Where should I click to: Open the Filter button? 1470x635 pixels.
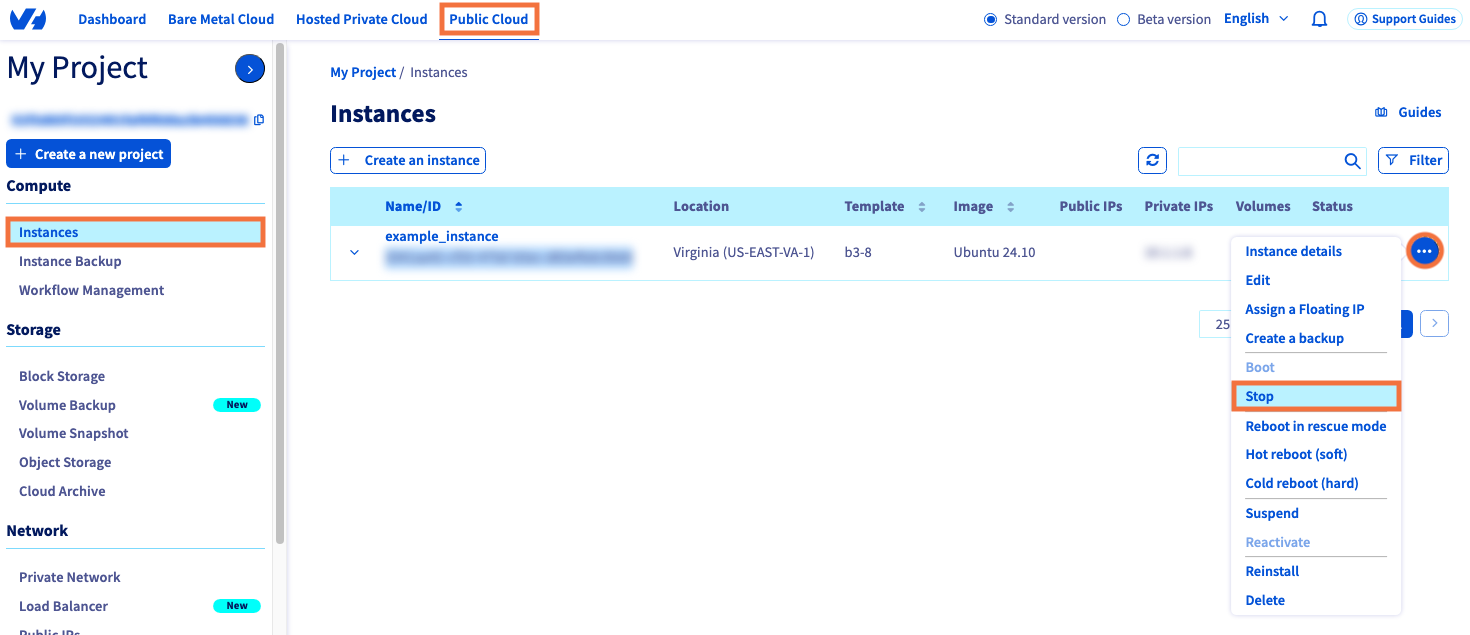1413,160
